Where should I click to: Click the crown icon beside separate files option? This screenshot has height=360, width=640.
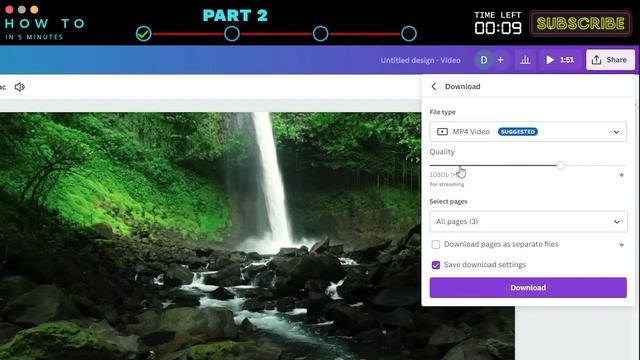(x=621, y=244)
